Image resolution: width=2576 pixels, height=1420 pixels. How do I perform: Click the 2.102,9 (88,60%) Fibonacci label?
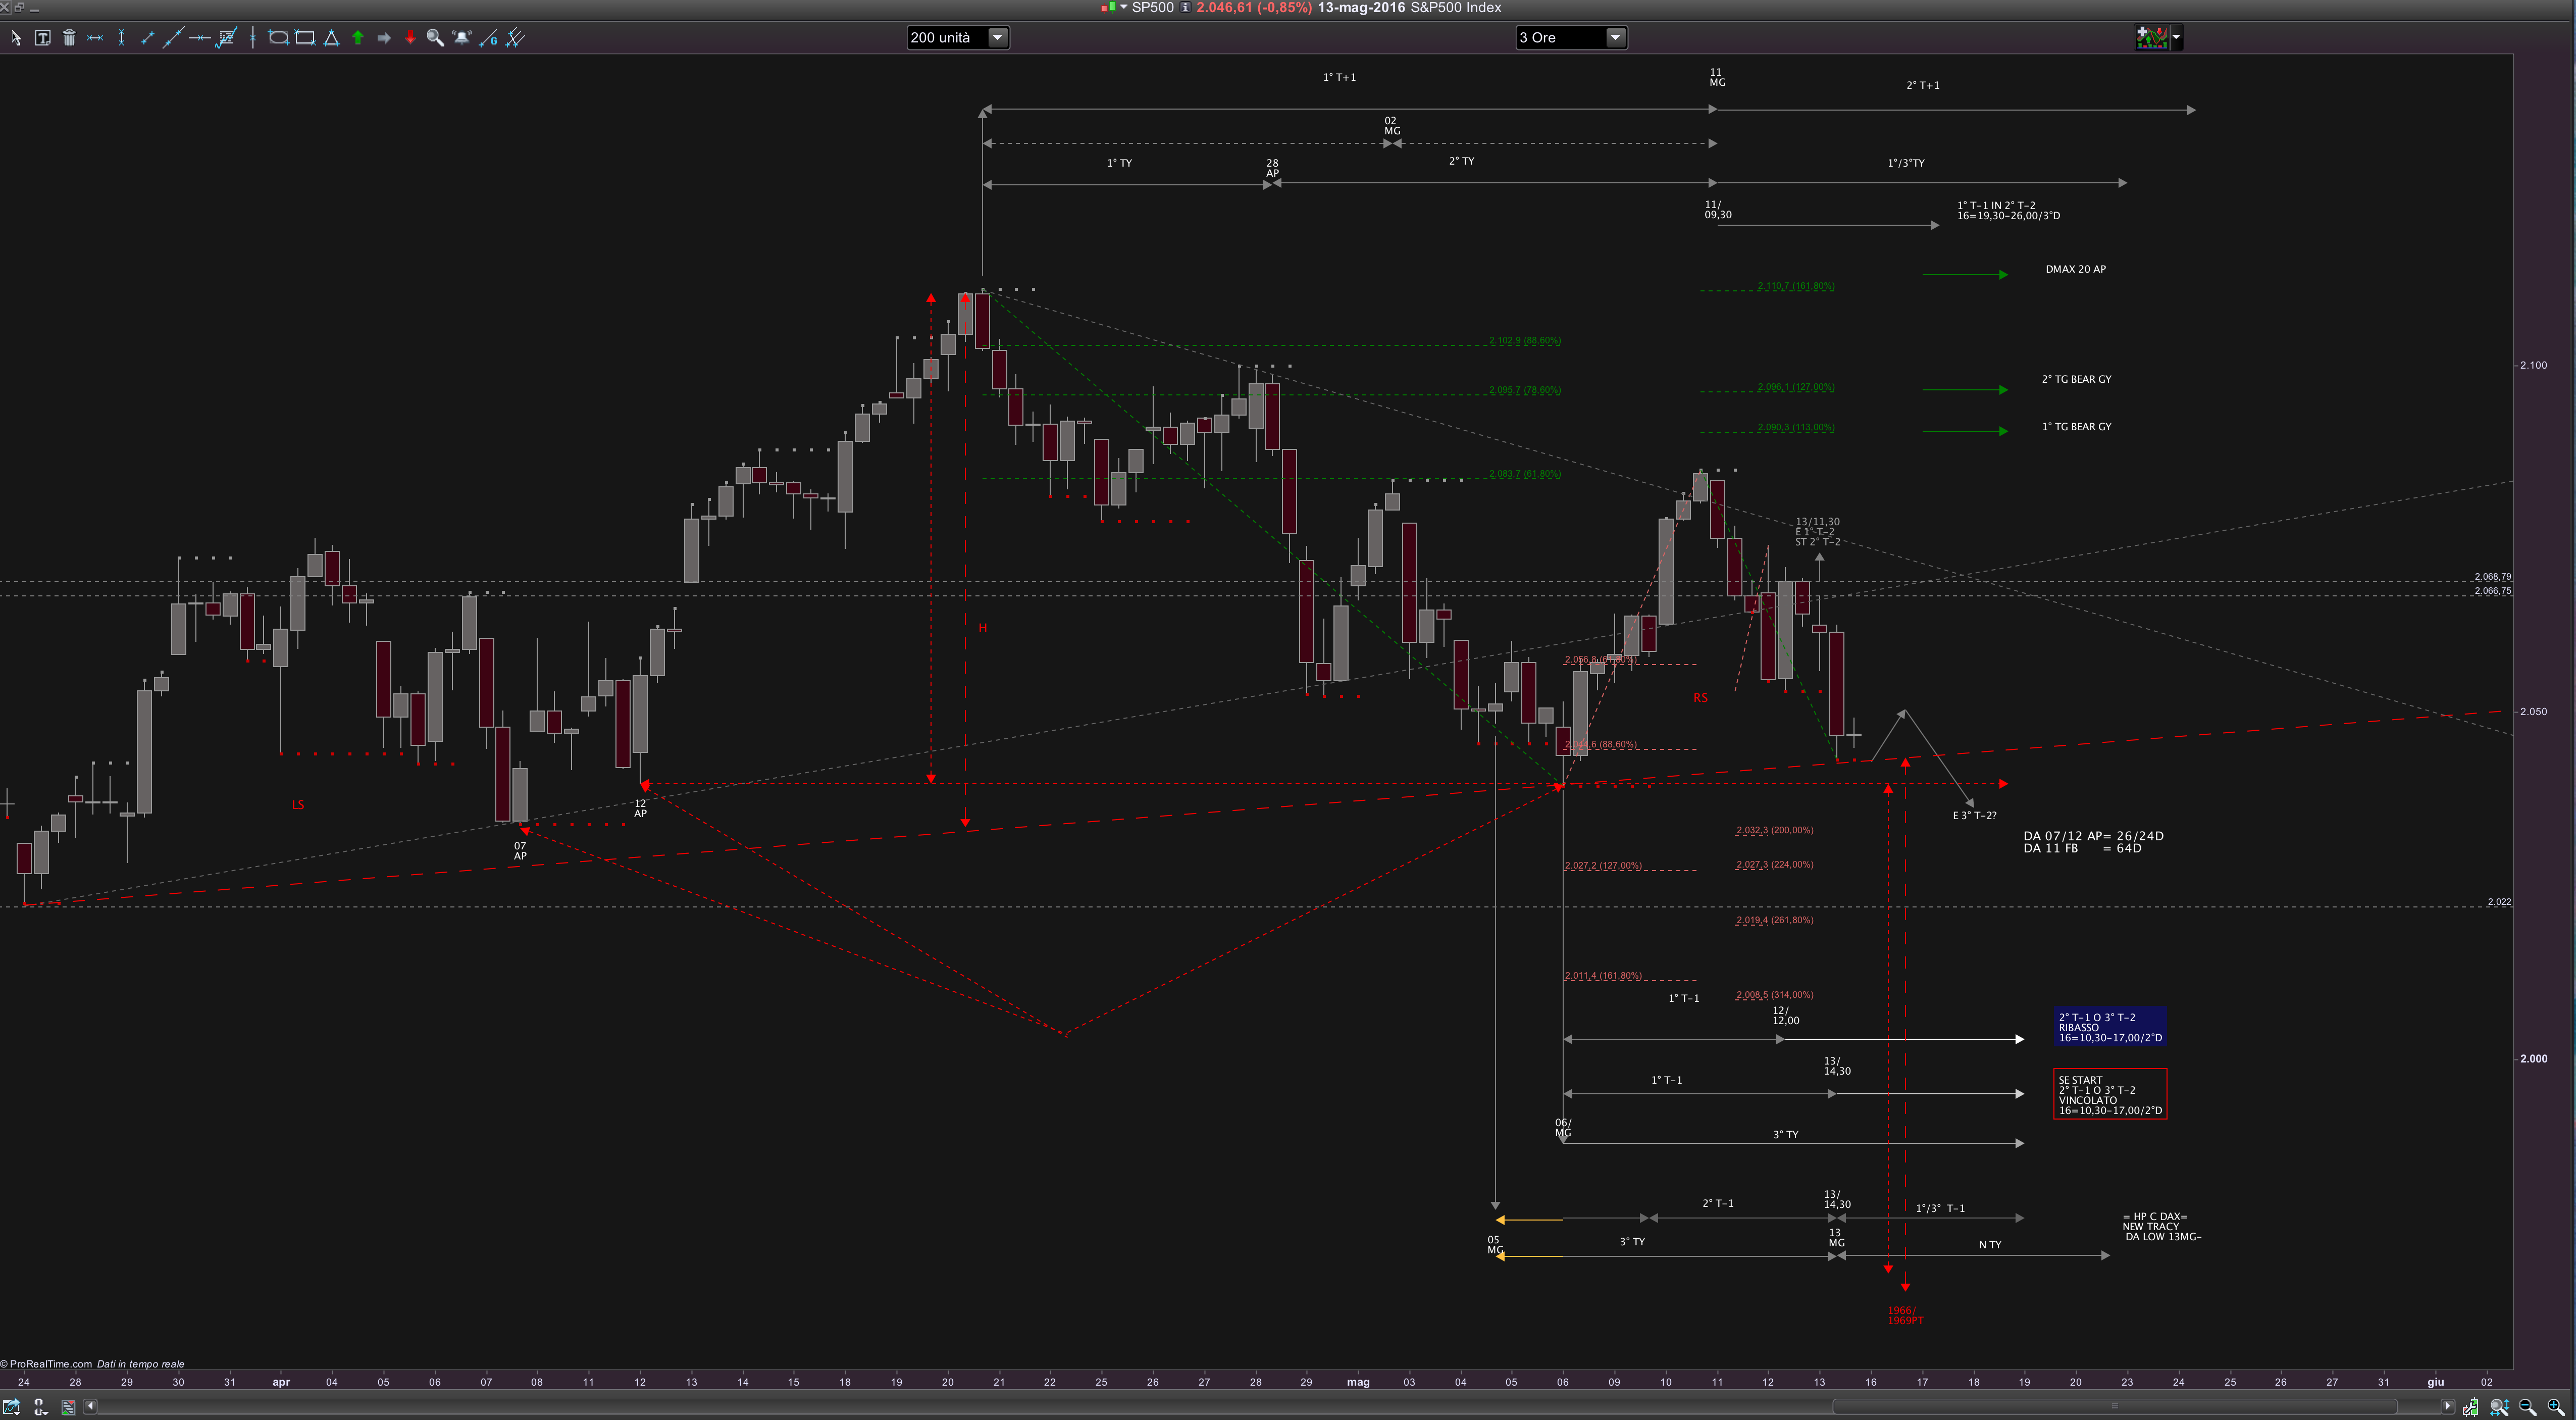pyautogui.click(x=1524, y=341)
